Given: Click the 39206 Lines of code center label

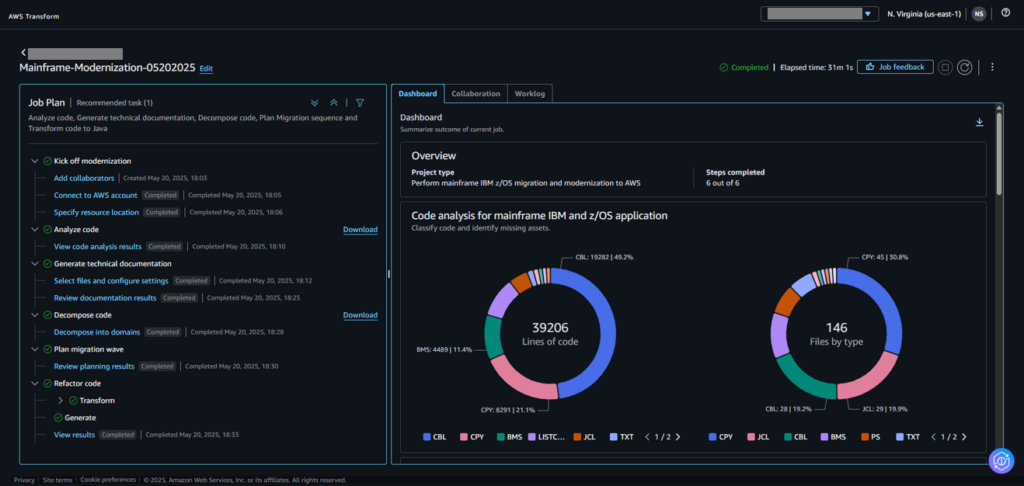Looking at the screenshot, I should pyautogui.click(x=550, y=332).
